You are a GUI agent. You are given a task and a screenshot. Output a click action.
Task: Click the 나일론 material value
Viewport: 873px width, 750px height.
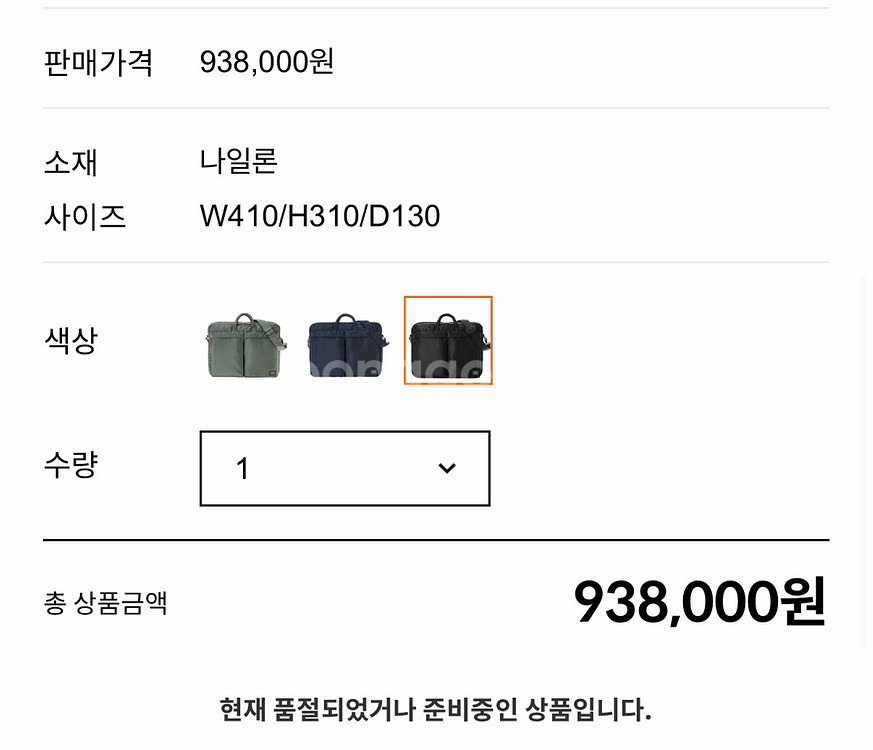click(238, 161)
